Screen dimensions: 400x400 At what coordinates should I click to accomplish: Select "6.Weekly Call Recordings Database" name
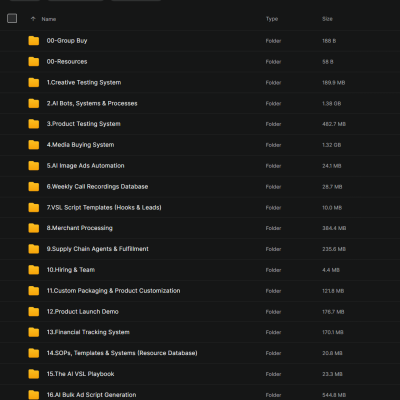97,187
